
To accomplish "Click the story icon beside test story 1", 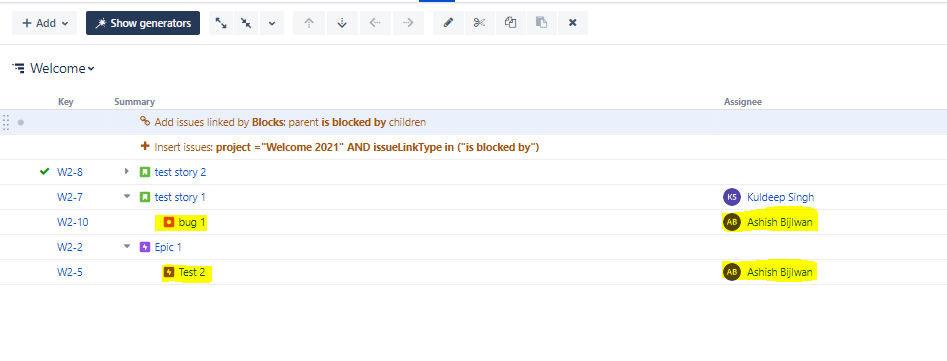I will click(x=145, y=197).
